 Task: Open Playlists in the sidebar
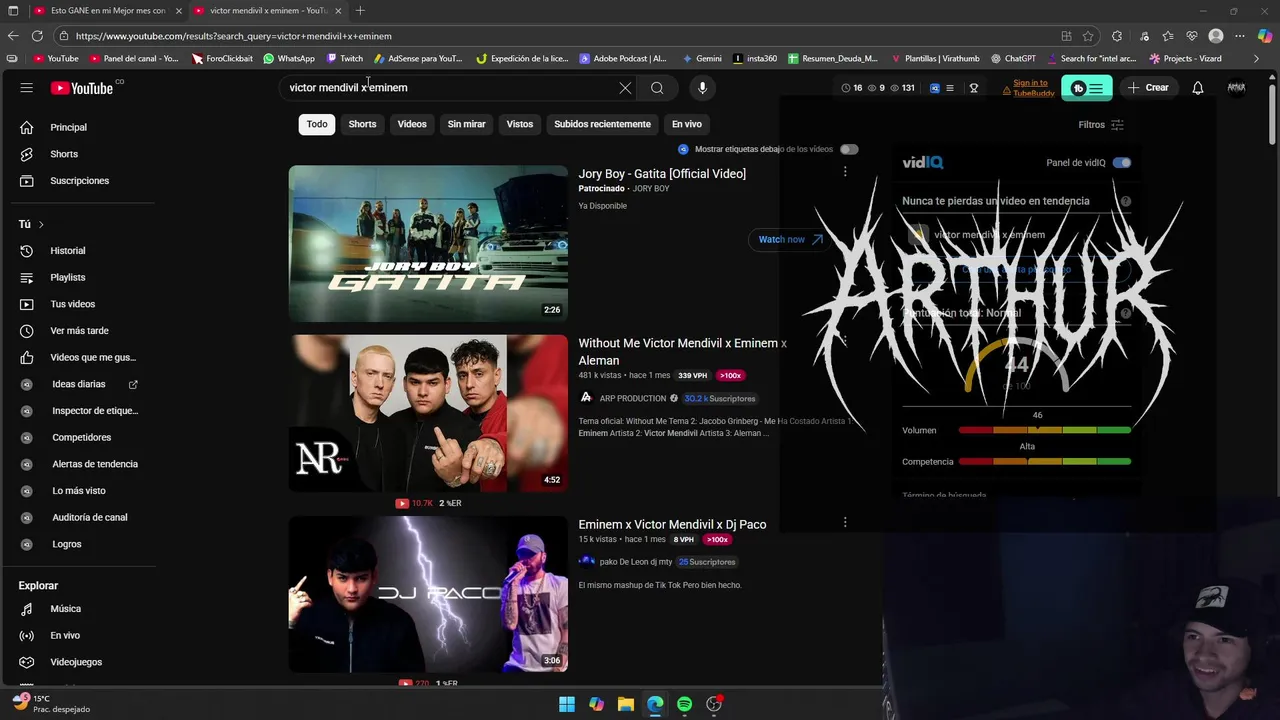67,277
